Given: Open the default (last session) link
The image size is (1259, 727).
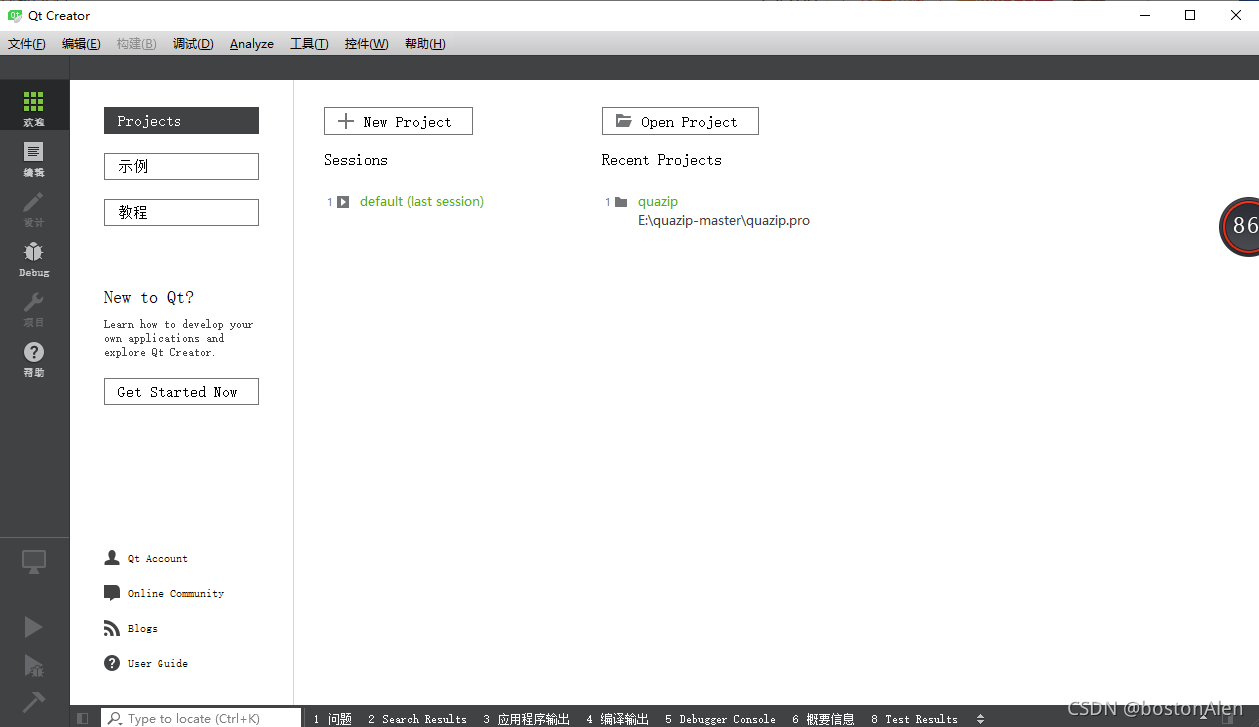Looking at the screenshot, I should coord(422,202).
